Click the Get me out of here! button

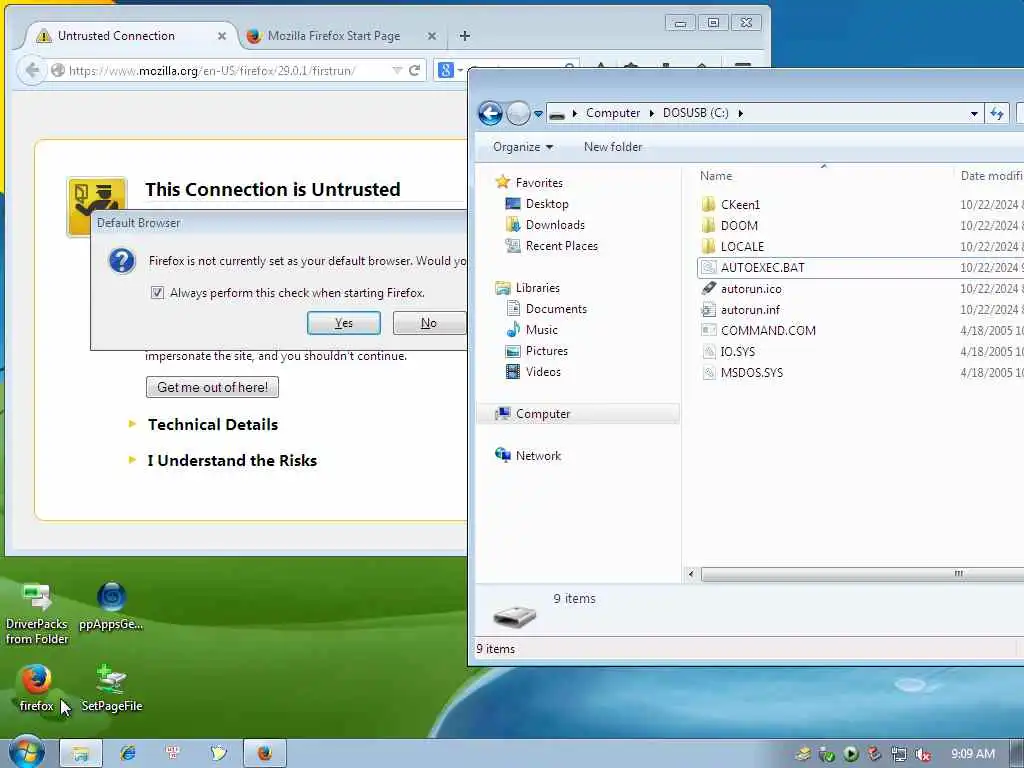(212, 387)
